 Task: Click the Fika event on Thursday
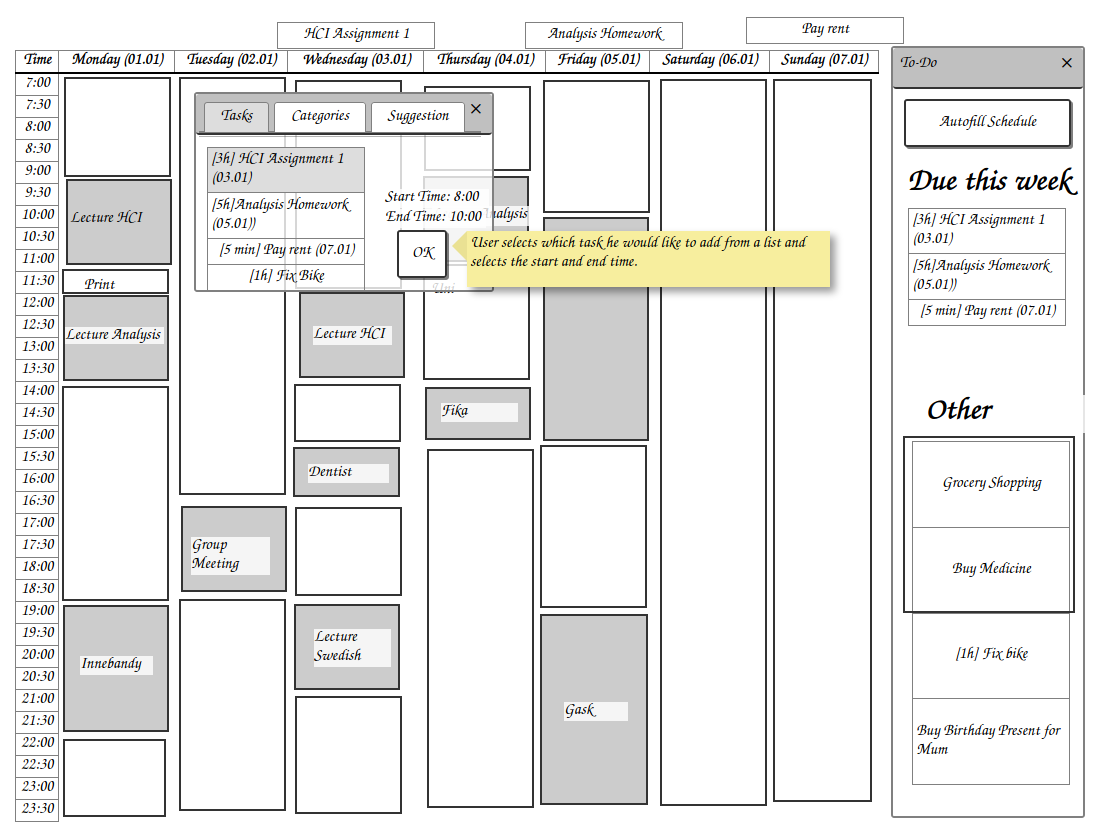[477, 413]
